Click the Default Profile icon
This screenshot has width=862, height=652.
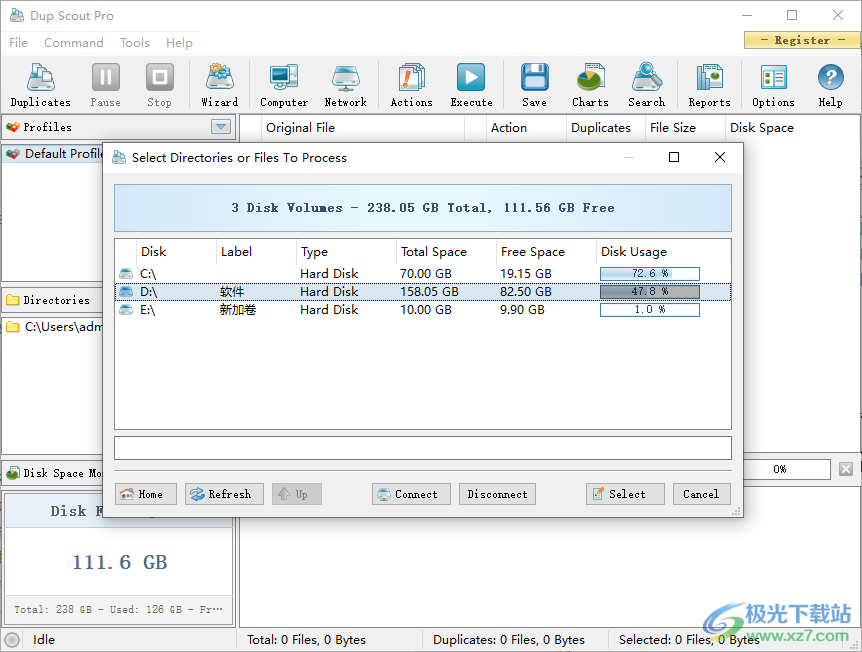click(13, 154)
